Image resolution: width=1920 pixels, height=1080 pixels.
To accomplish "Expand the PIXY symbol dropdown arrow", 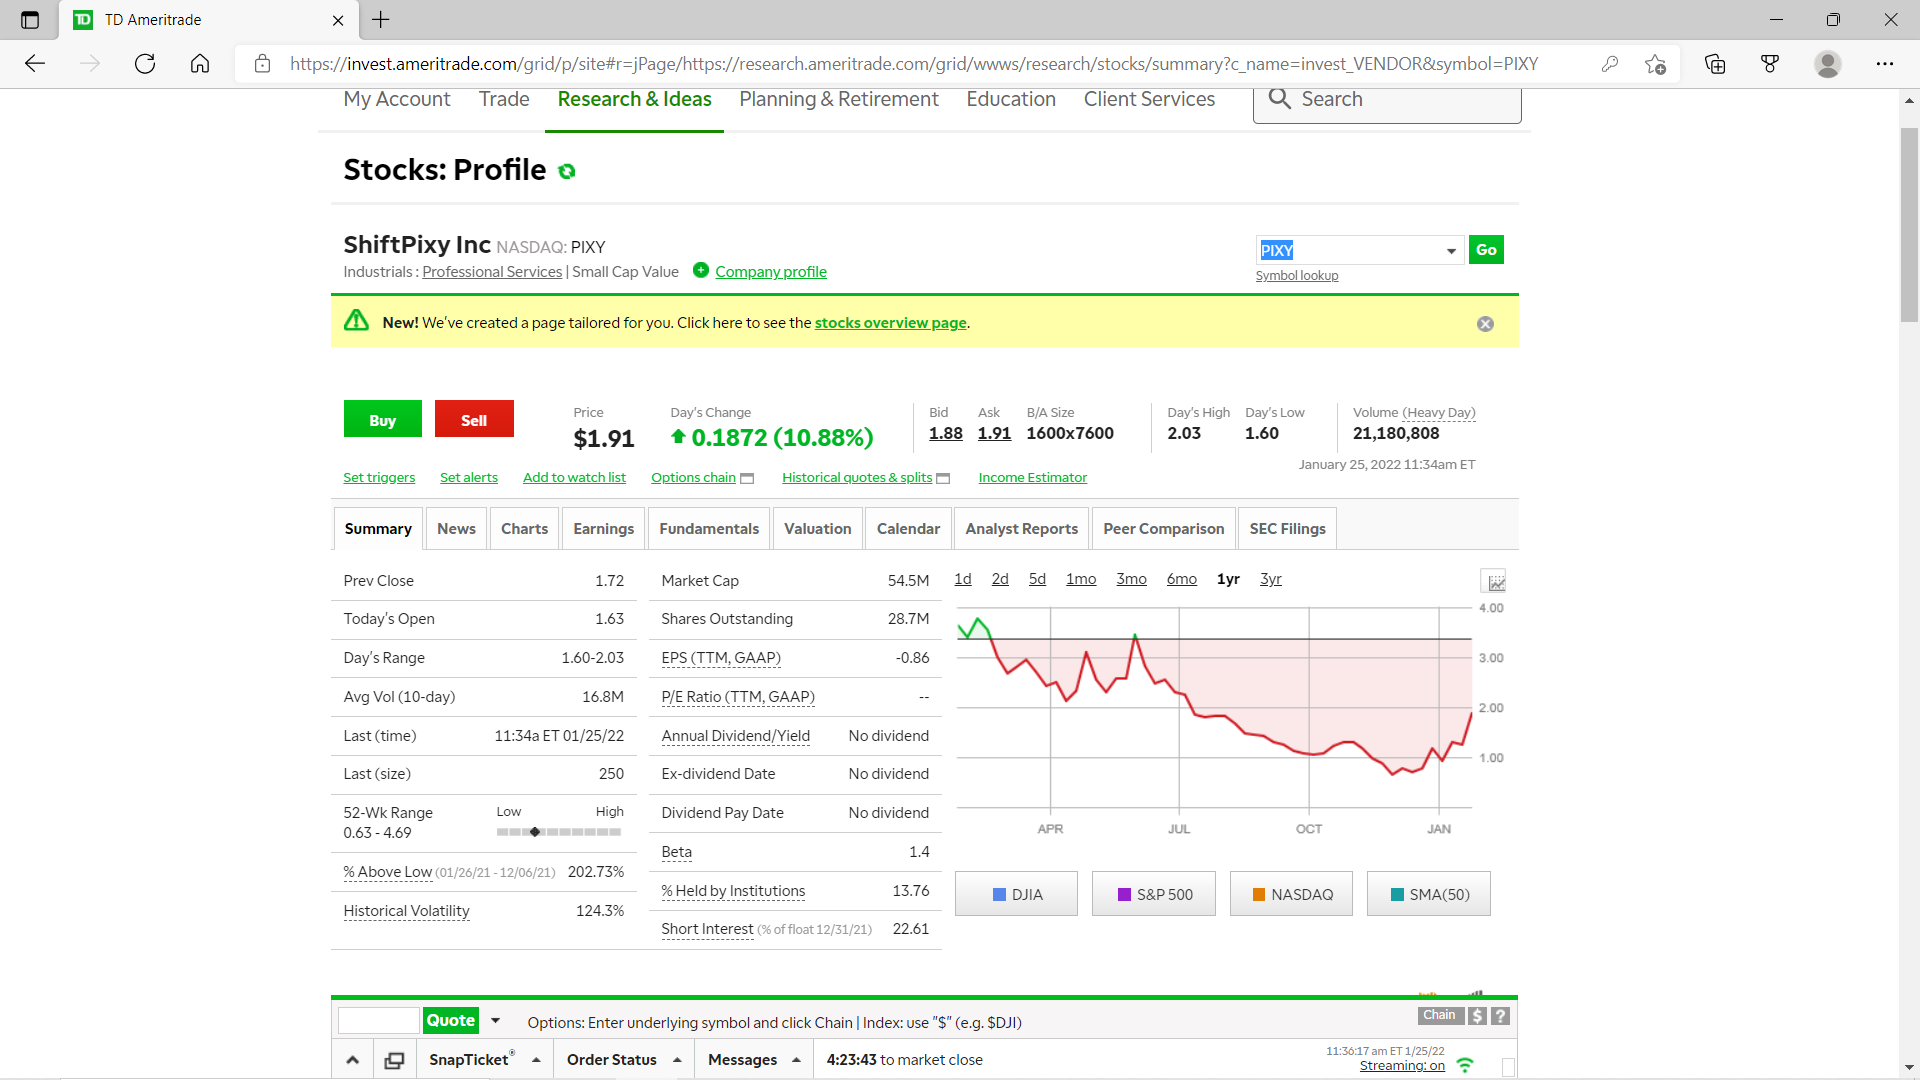I will coord(1451,251).
